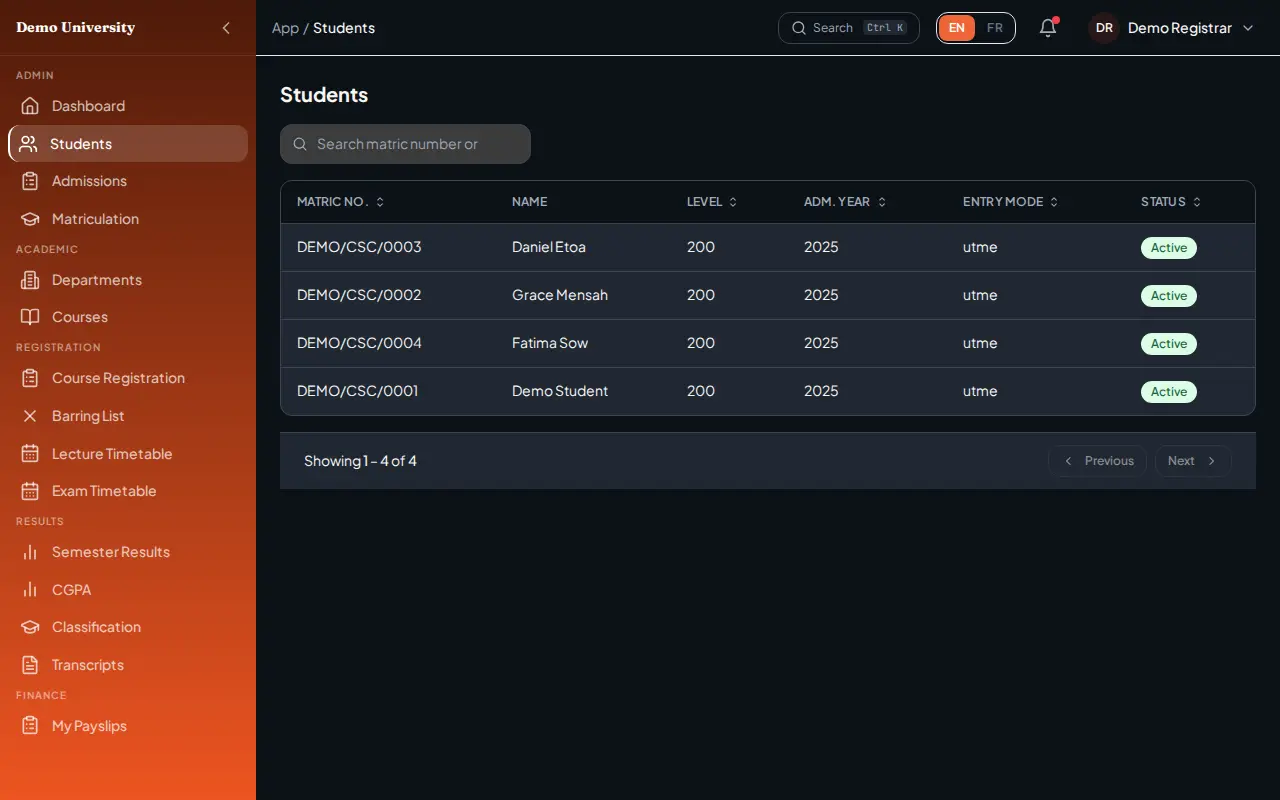Image resolution: width=1280 pixels, height=800 pixels.
Task: Open notifications with the bell icon
Action: 1048,28
